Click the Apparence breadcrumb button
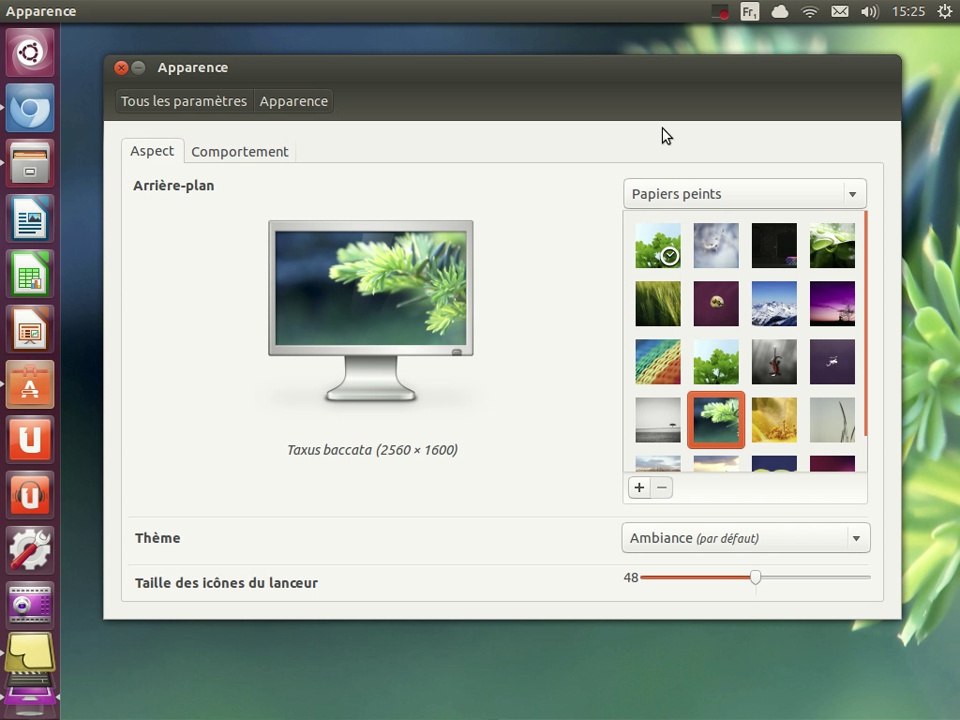The height and width of the screenshot is (720, 960). click(293, 101)
